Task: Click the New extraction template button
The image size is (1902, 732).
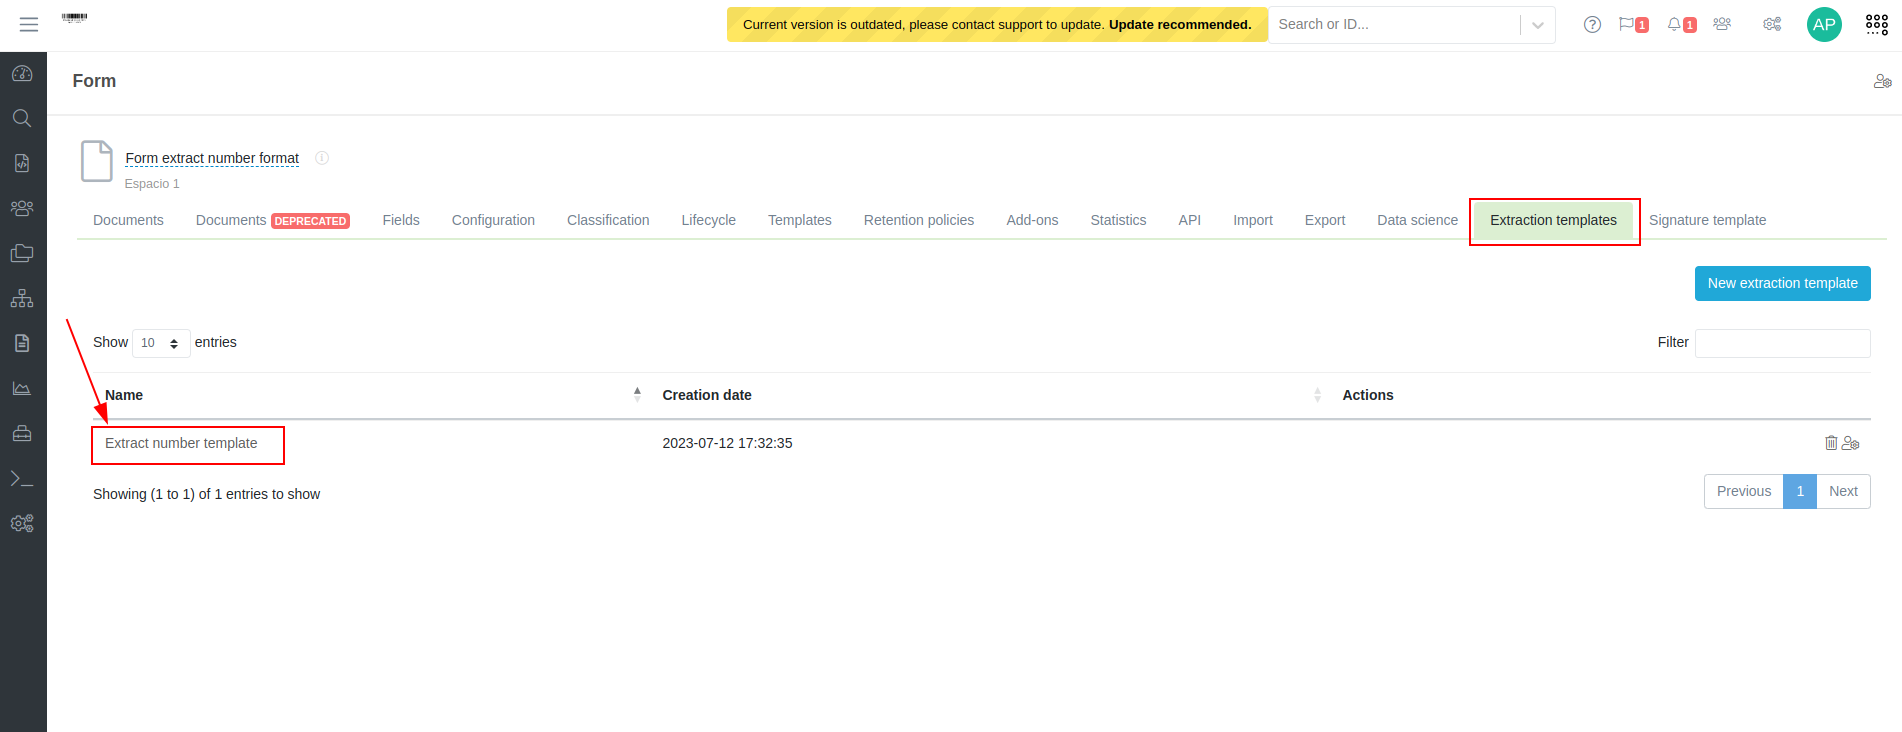Action: [x=1782, y=283]
